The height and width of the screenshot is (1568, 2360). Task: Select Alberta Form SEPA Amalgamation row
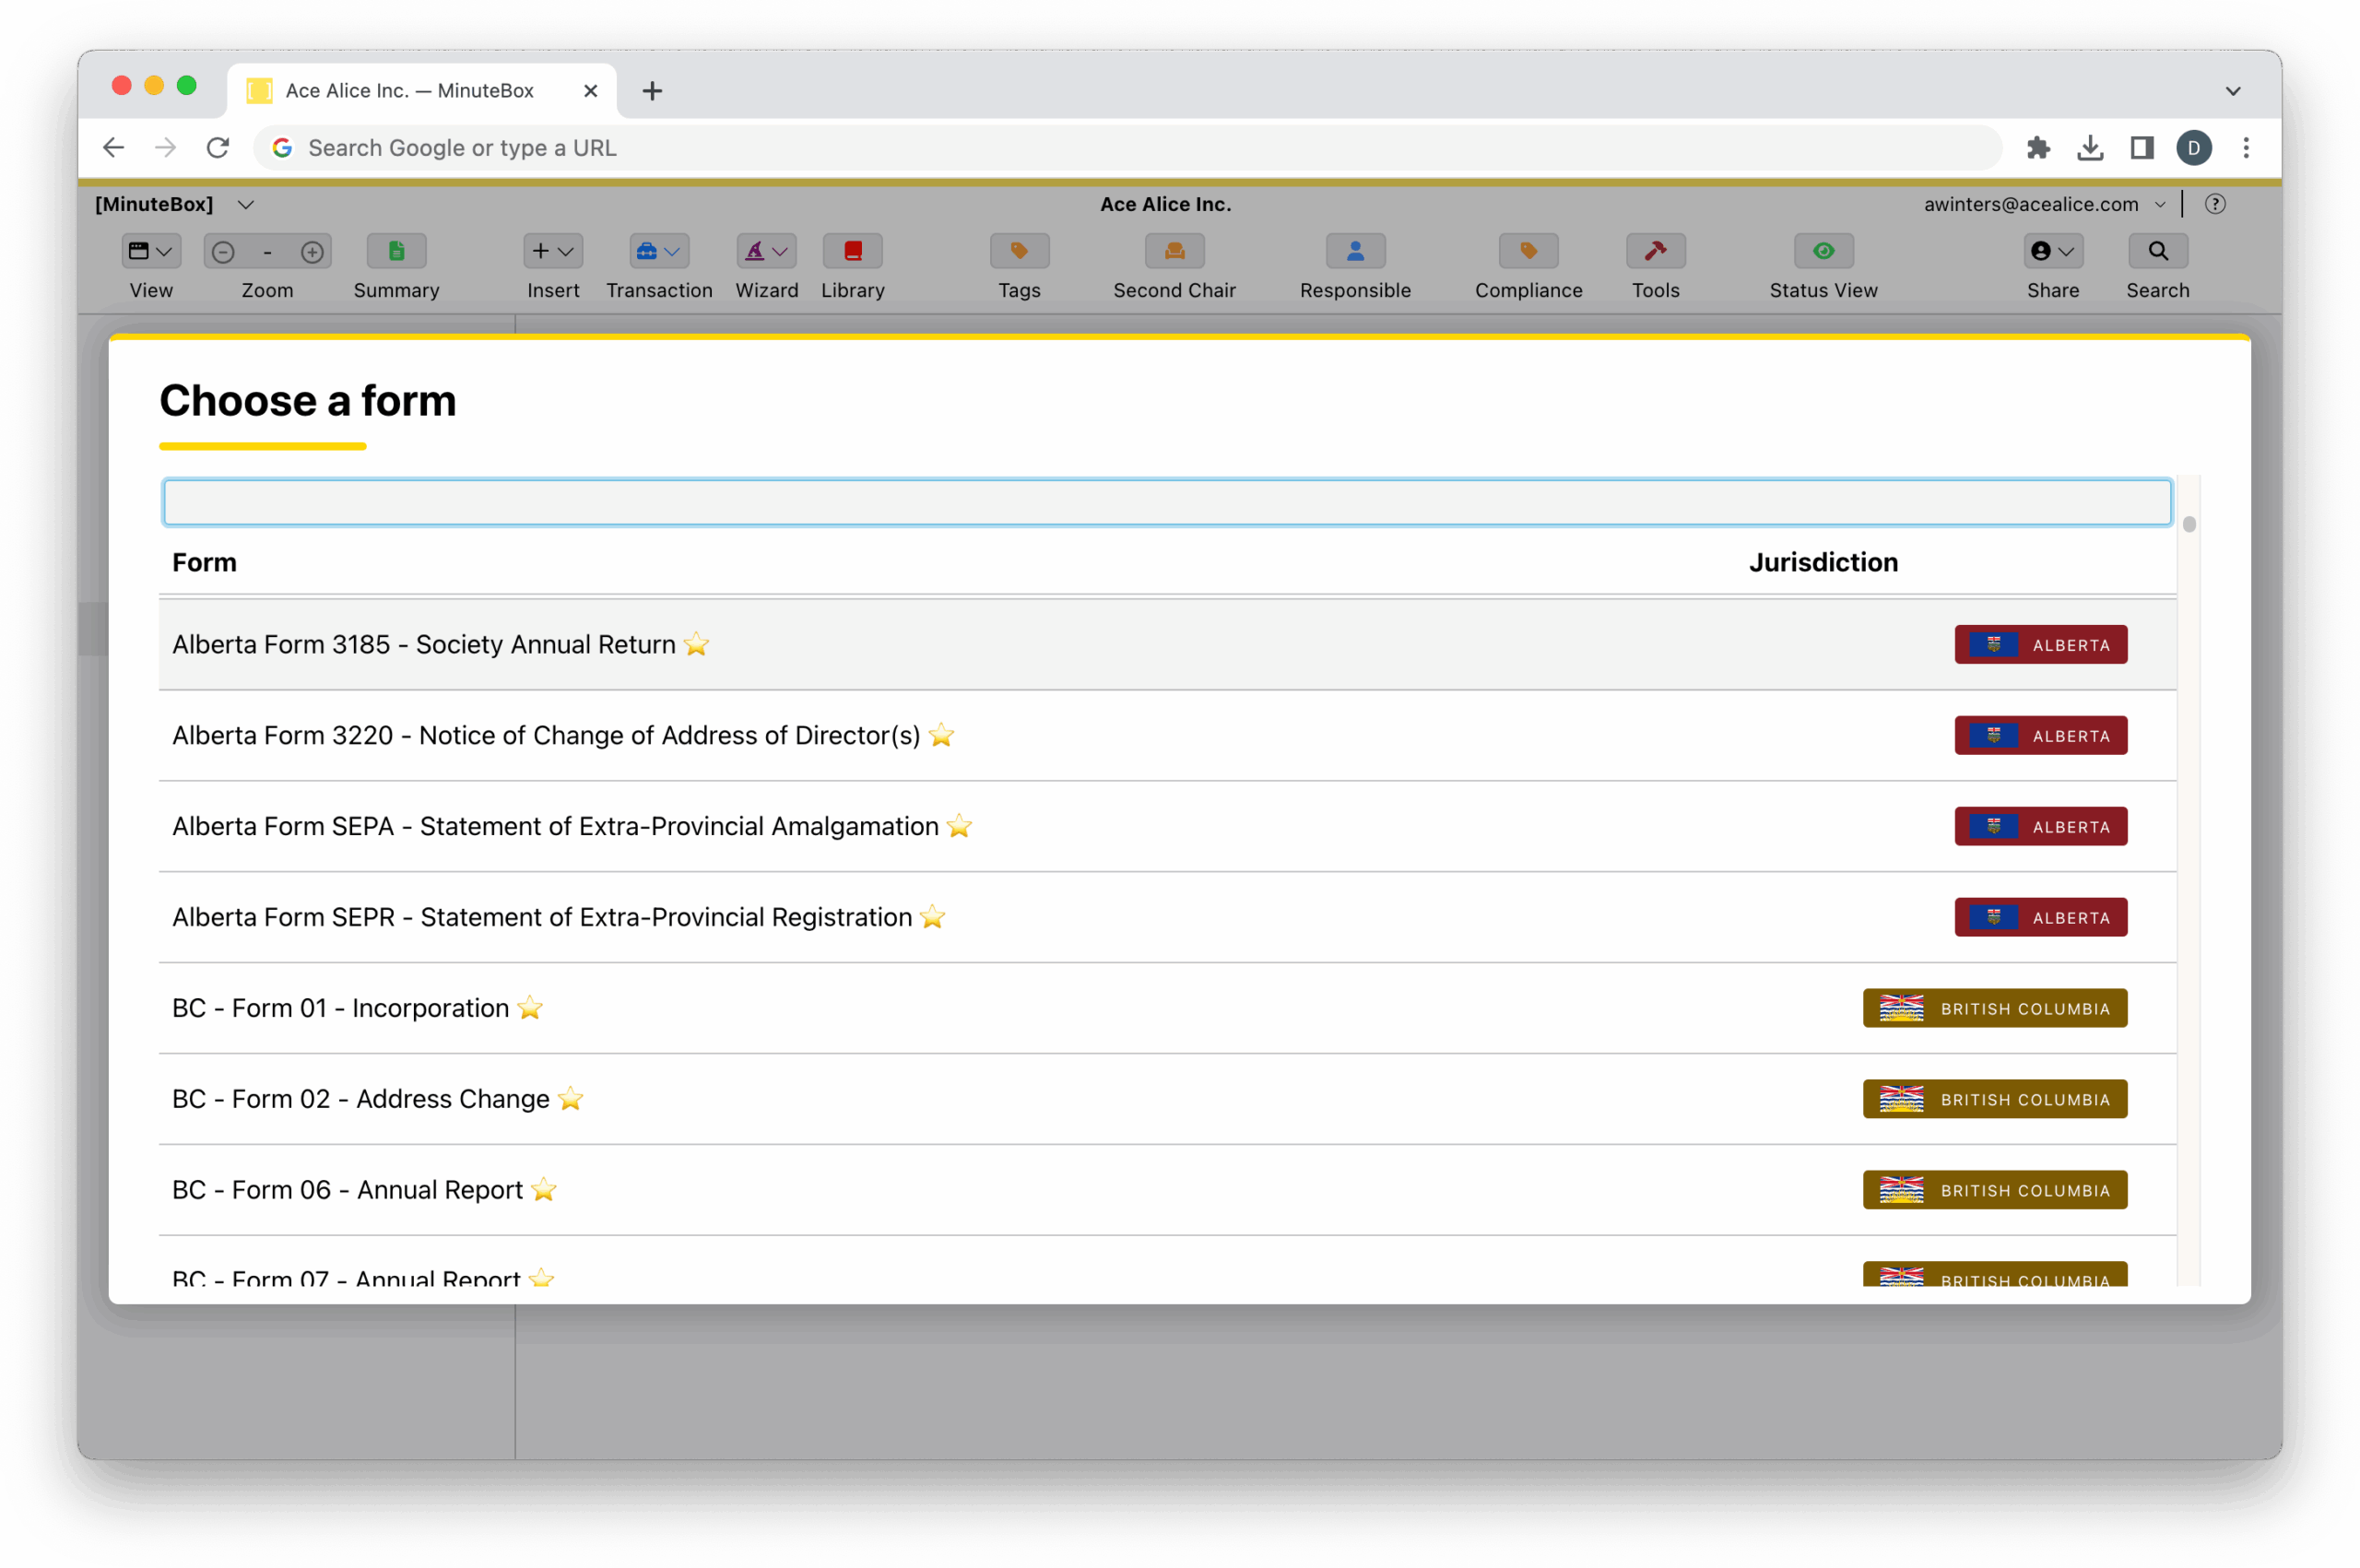coord(555,827)
